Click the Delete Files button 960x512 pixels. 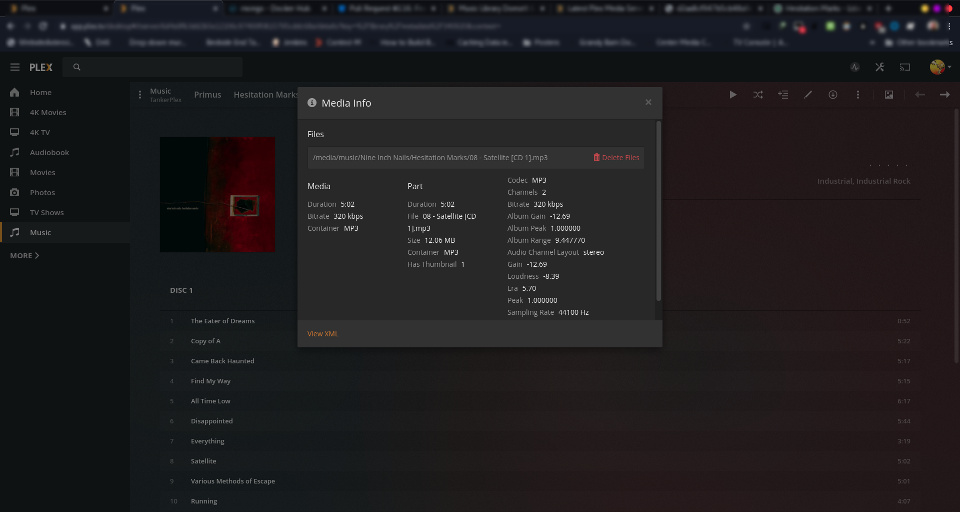coord(616,157)
